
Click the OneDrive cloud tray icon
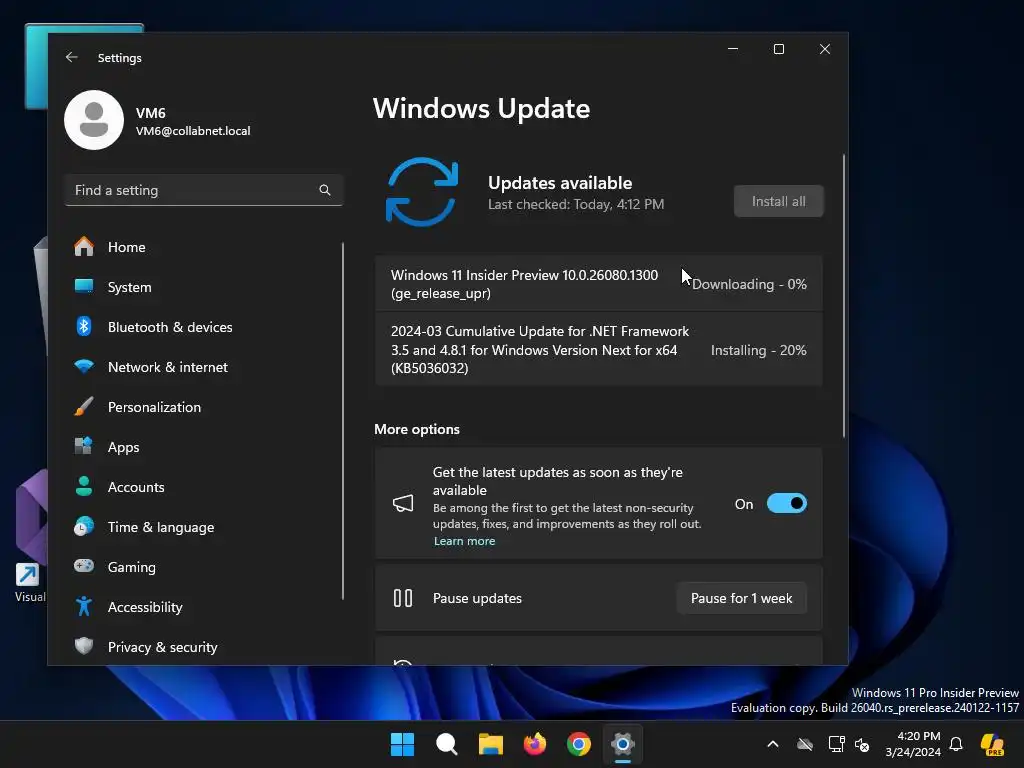pyautogui.click(x=805, y=744)
